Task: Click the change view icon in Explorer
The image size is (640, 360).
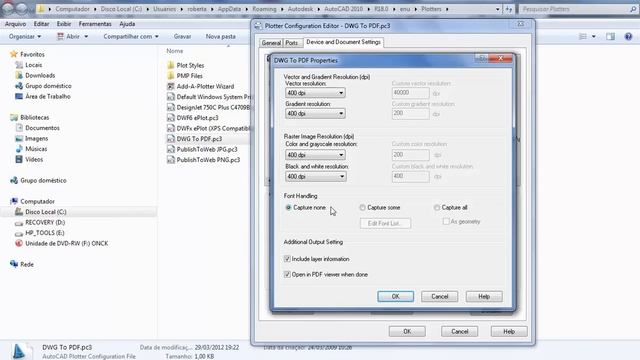Action: [x=583, y=36]
